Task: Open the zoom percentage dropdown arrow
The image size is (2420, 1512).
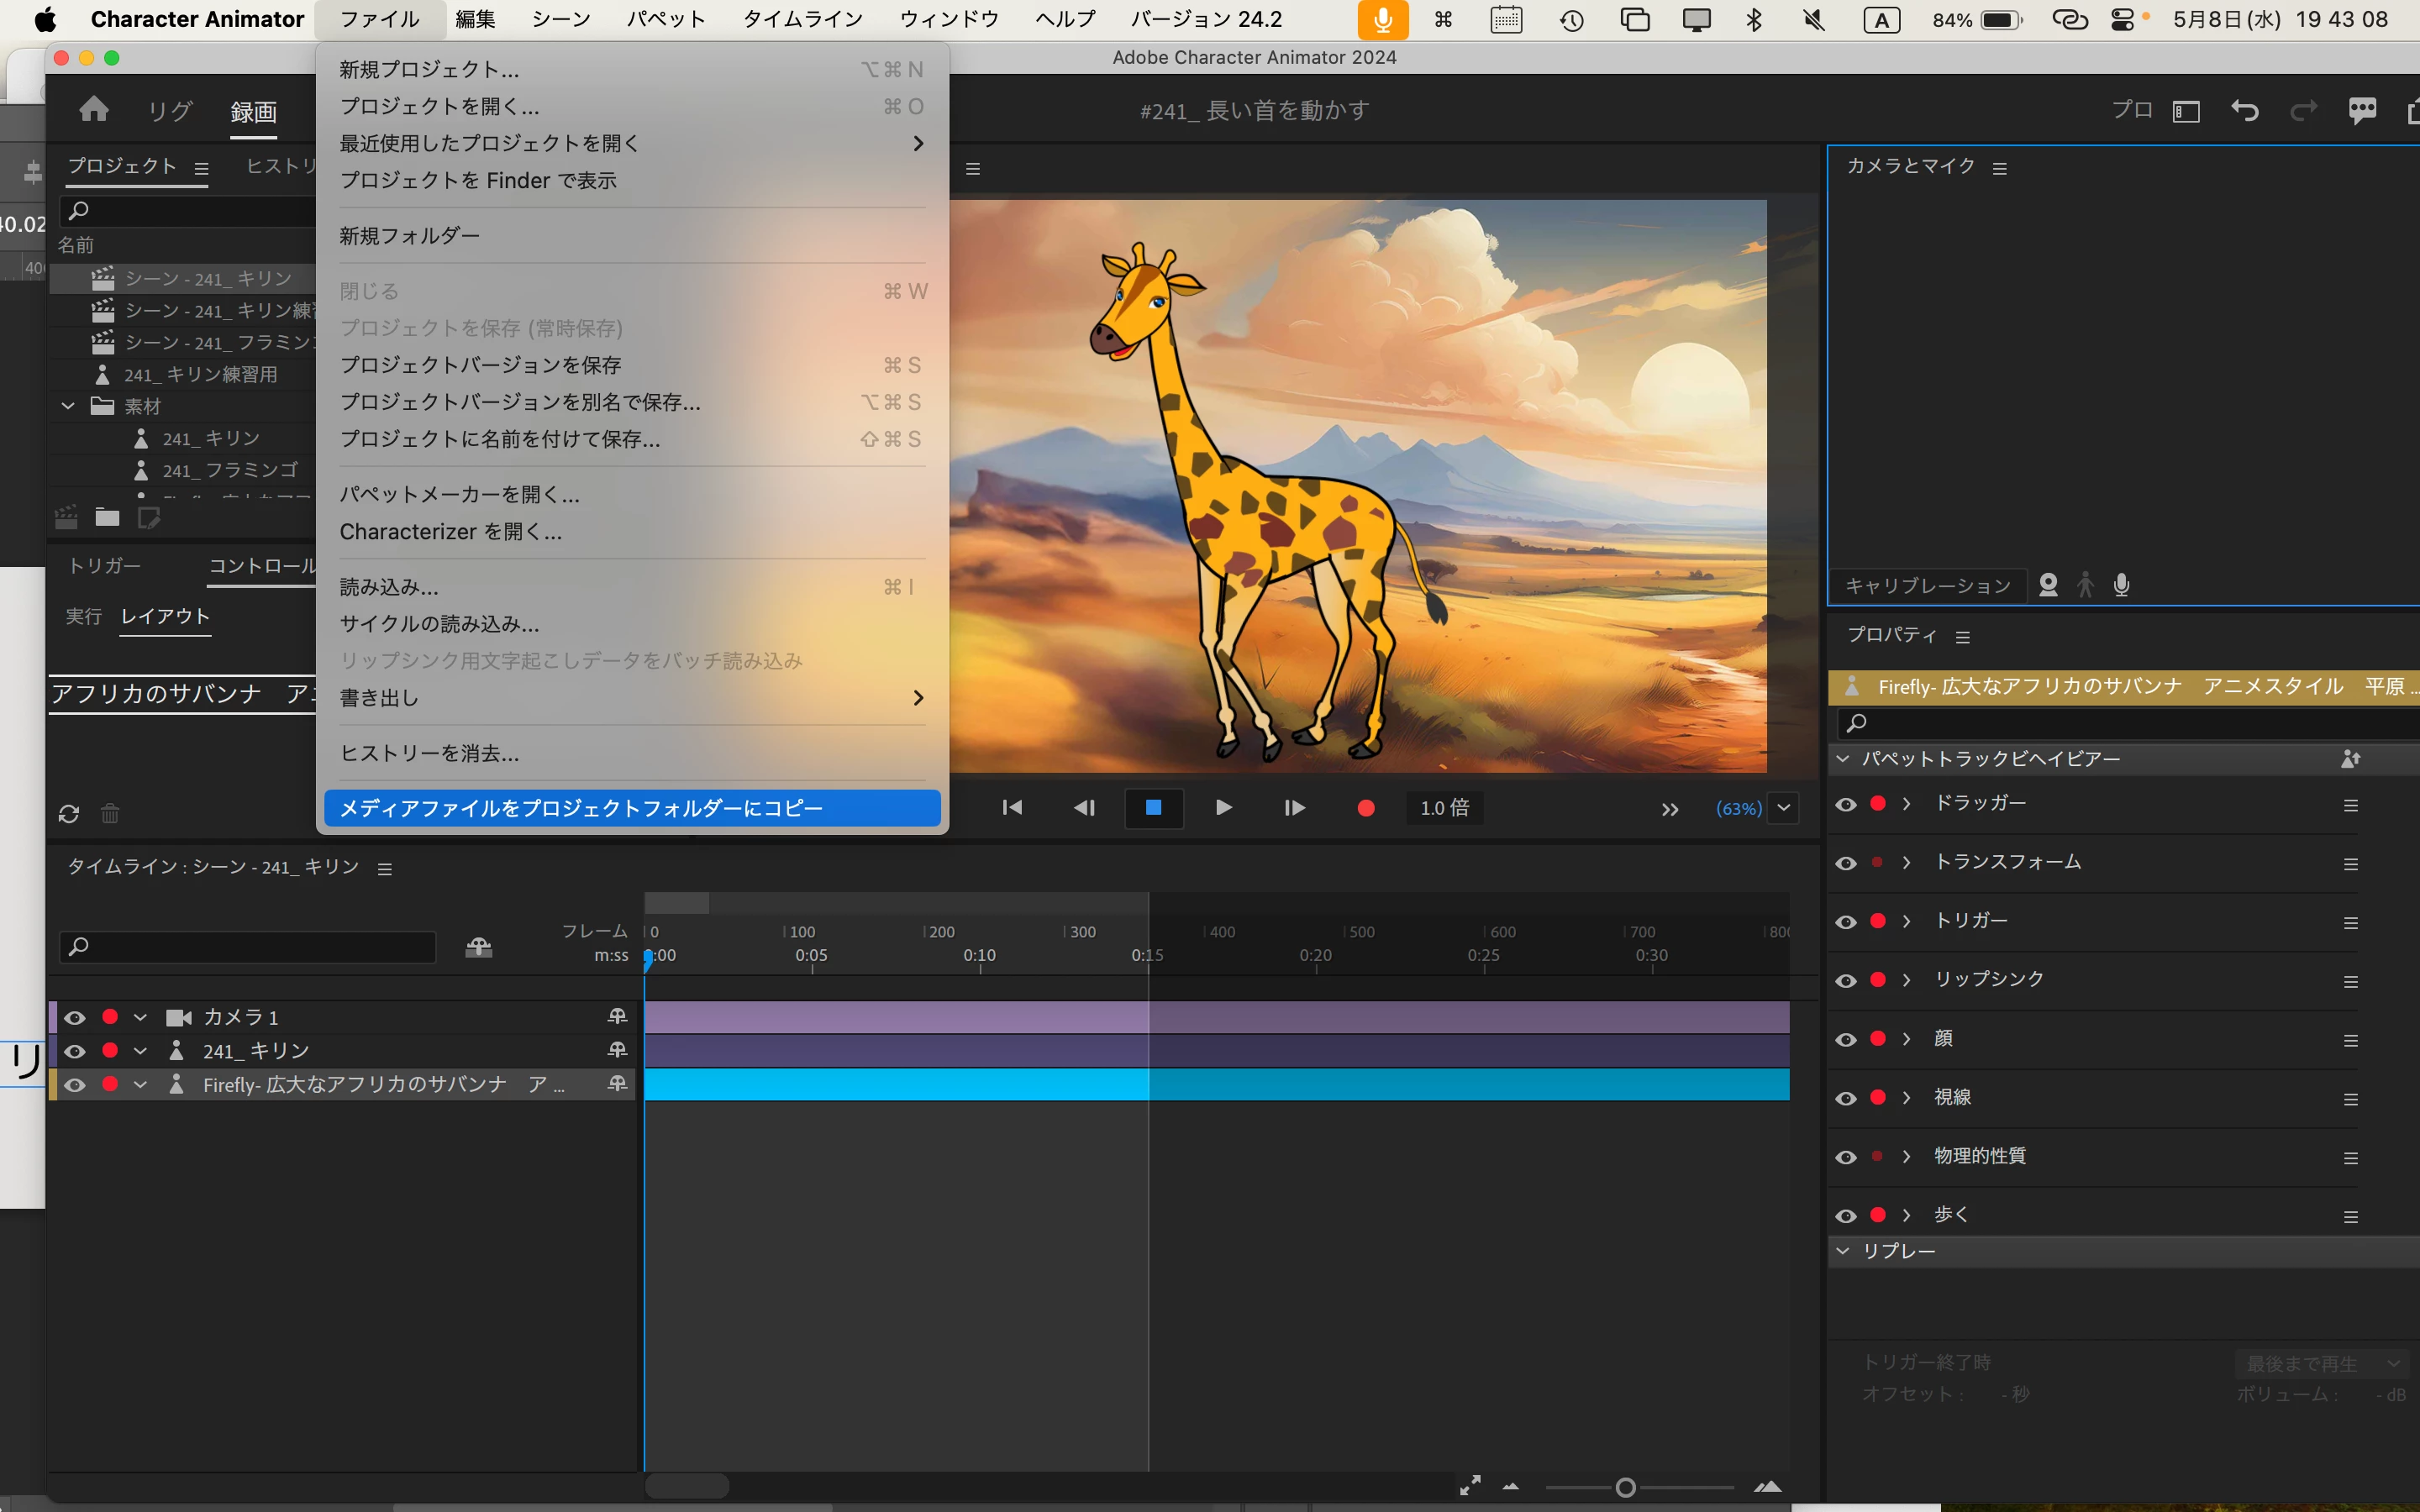Action: coord(1783,807)
